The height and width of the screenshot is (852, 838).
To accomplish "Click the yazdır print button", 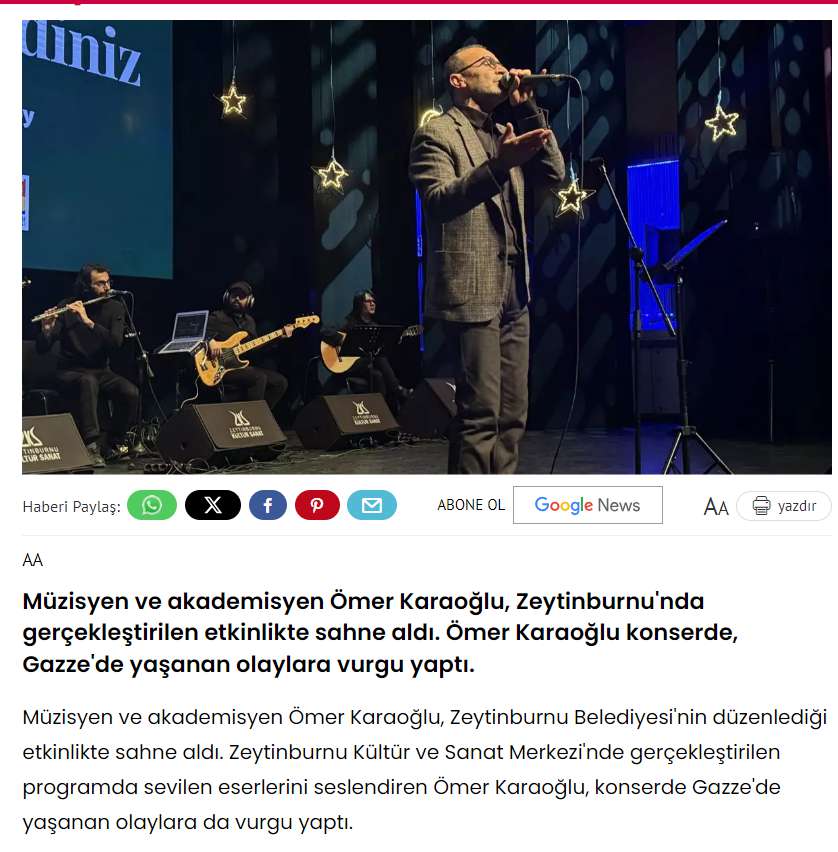I will point(784,506).
